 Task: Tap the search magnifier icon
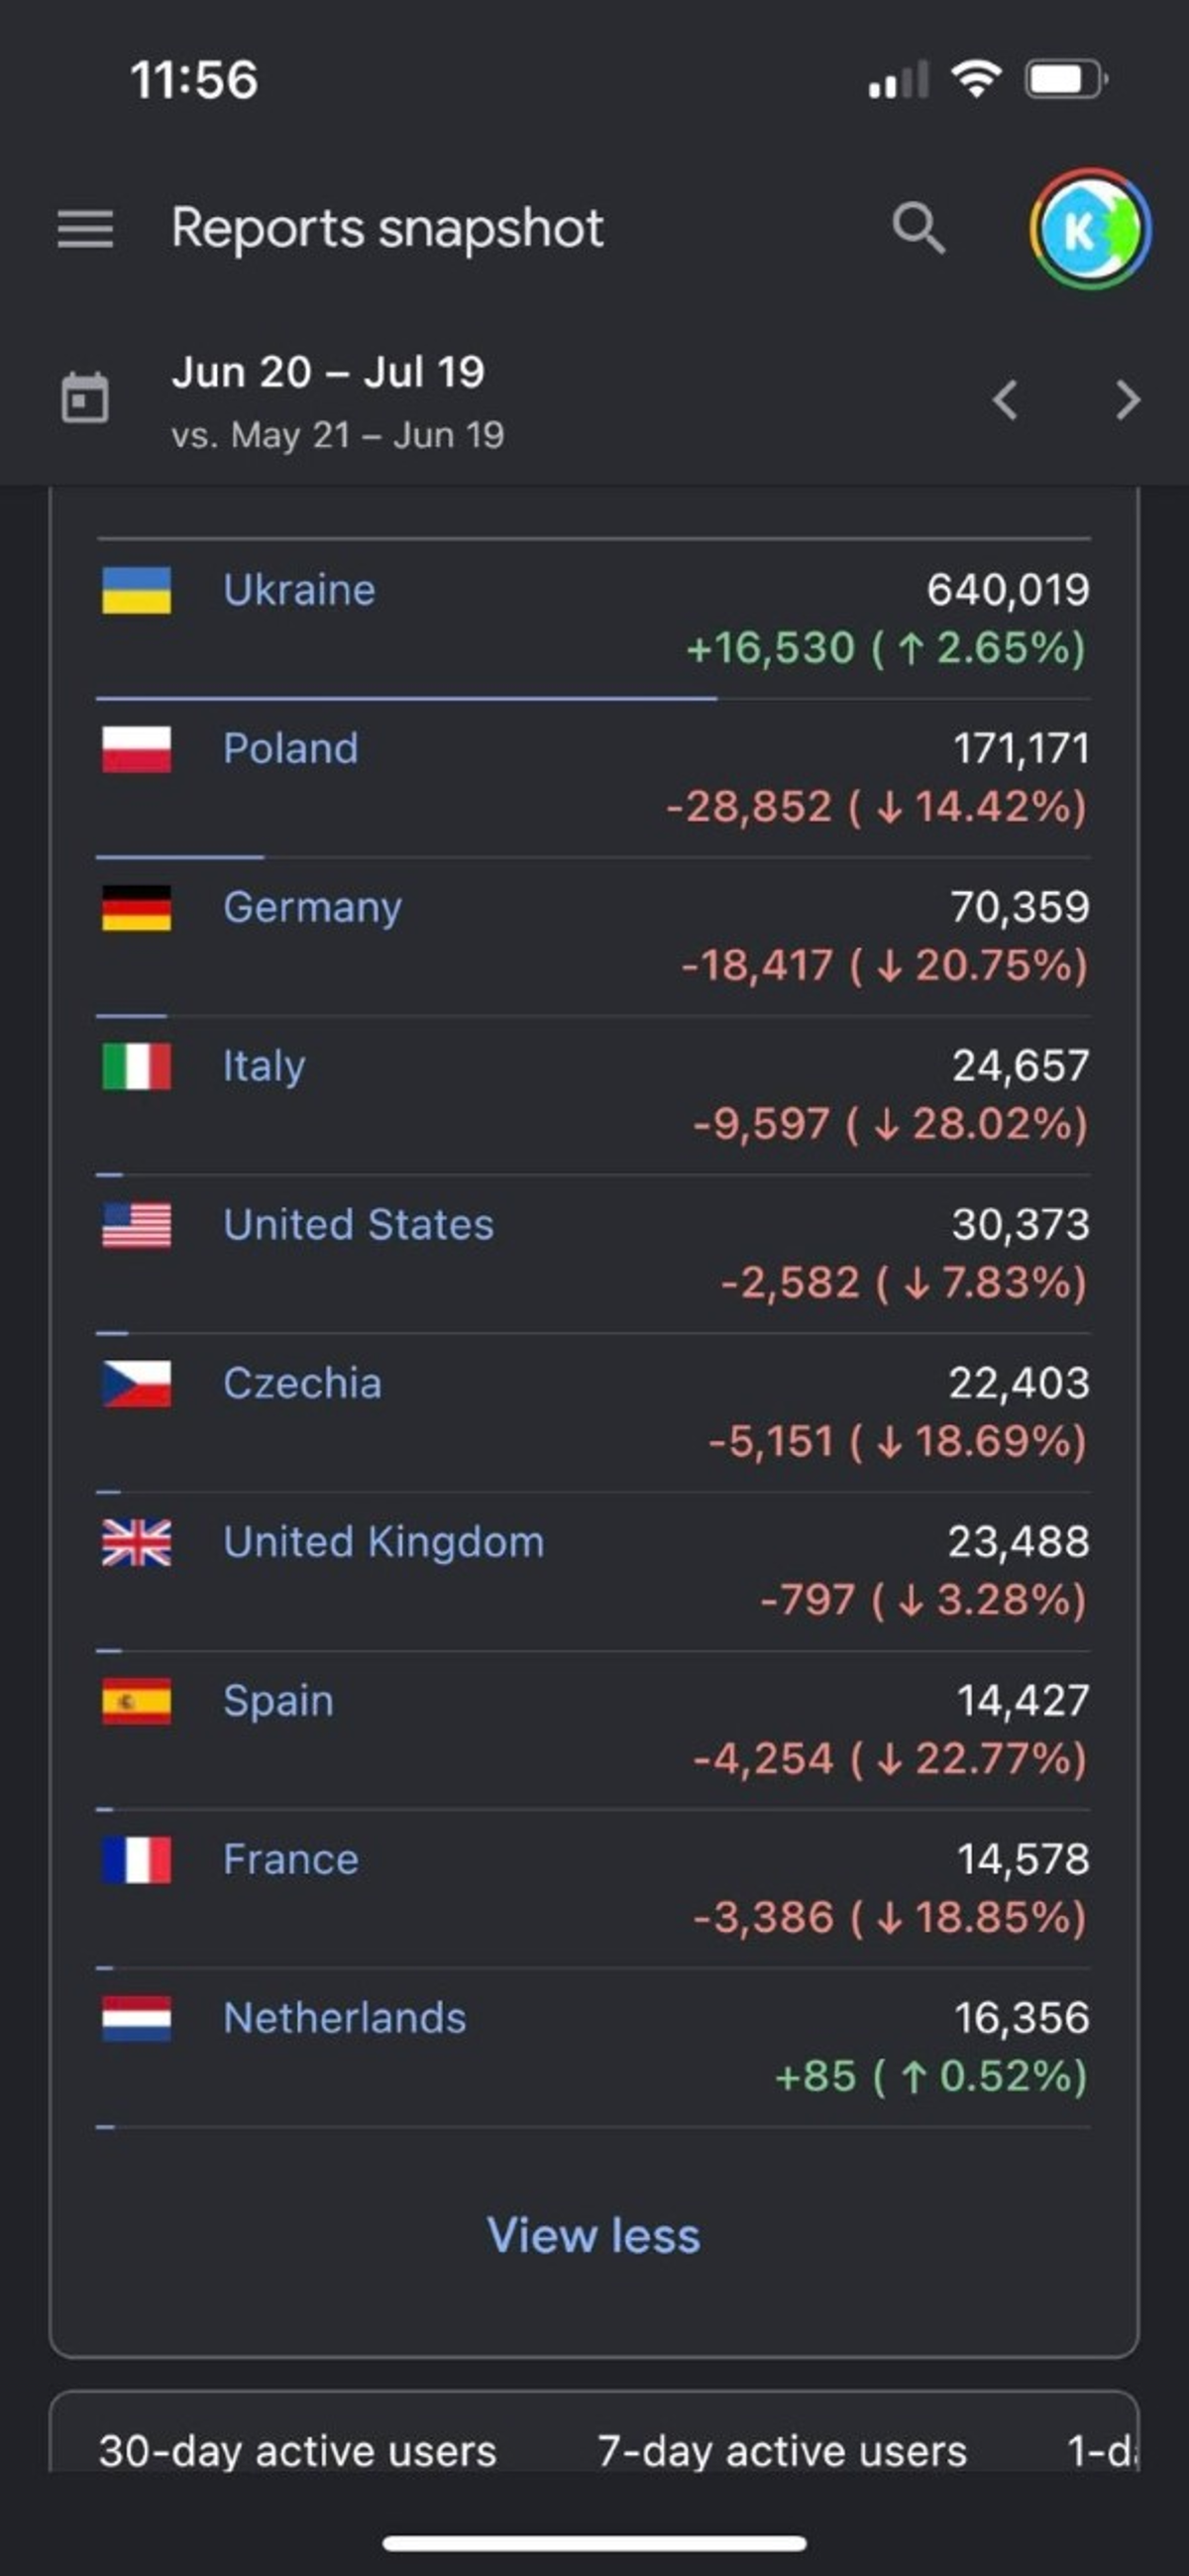(918, 229)
